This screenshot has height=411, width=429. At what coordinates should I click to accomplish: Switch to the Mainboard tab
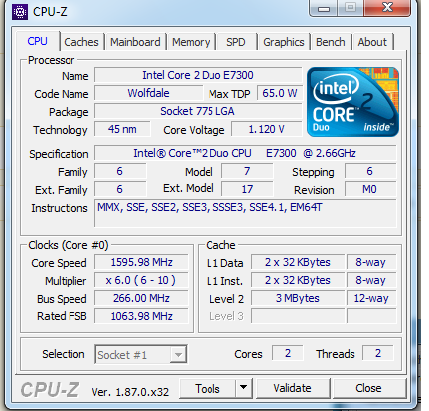(x=135, y=42)
